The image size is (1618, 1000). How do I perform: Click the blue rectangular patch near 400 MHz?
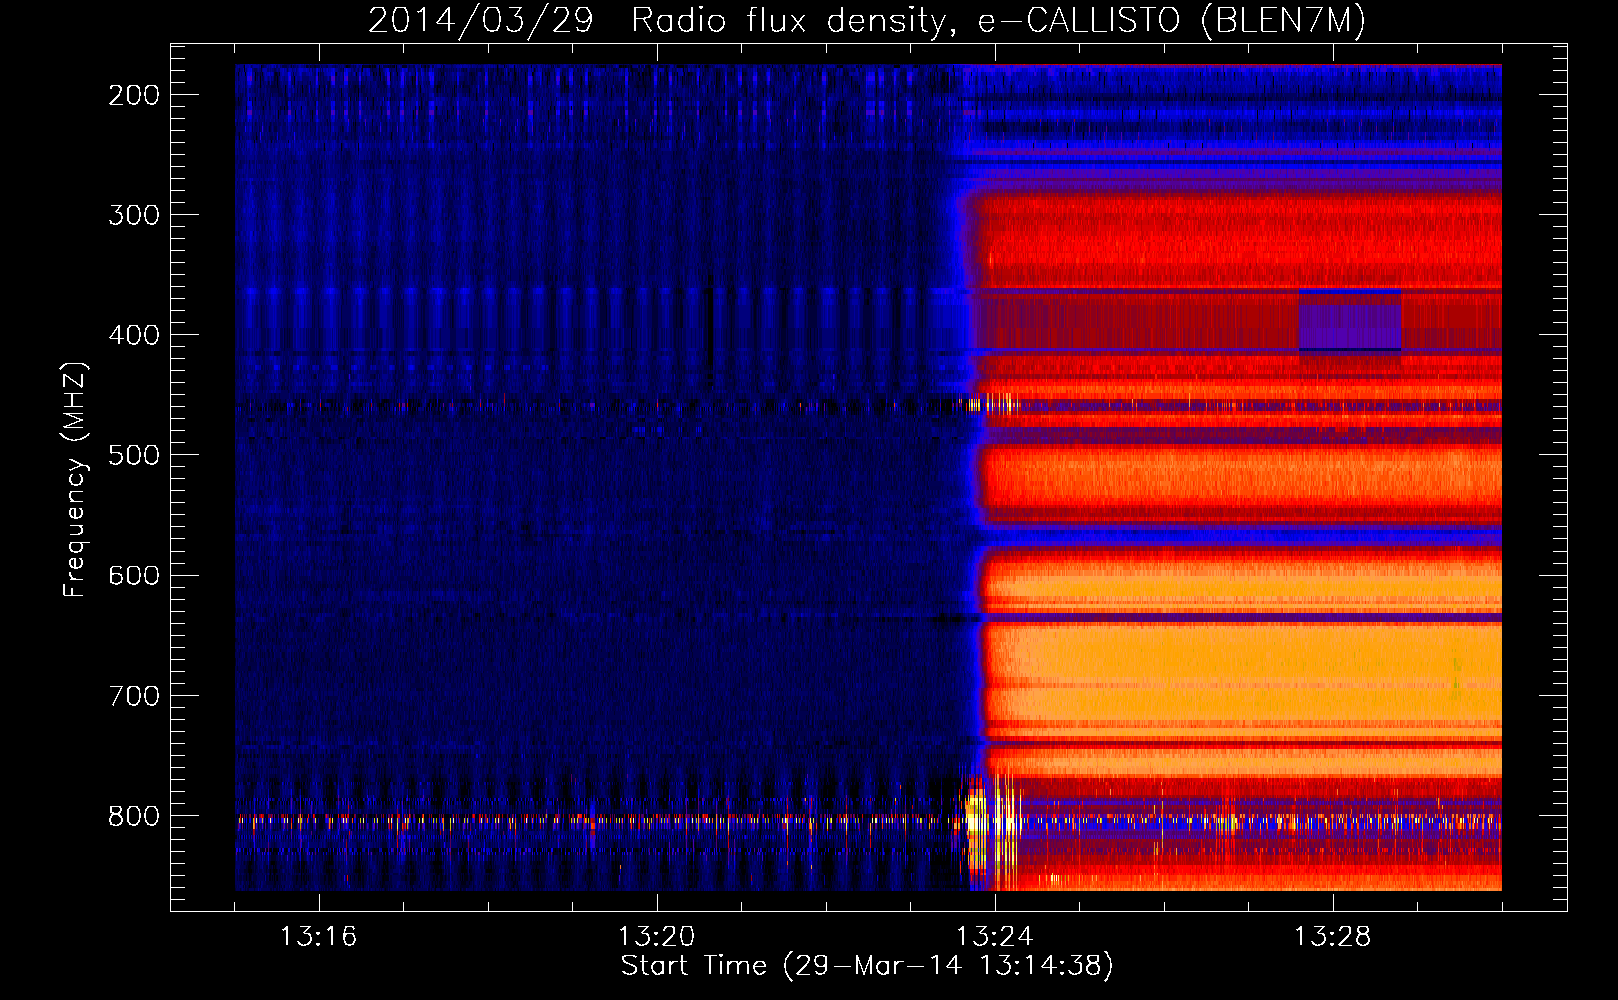pyautogui.click(x=1350, y=320)
